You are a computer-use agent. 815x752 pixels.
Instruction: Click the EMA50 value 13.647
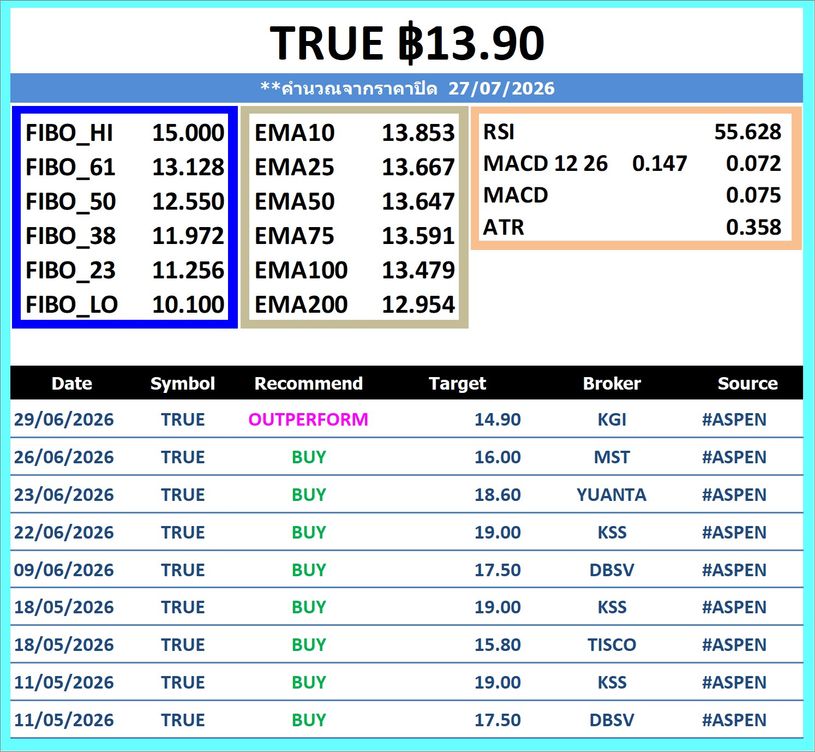click(x=418, y=201)
